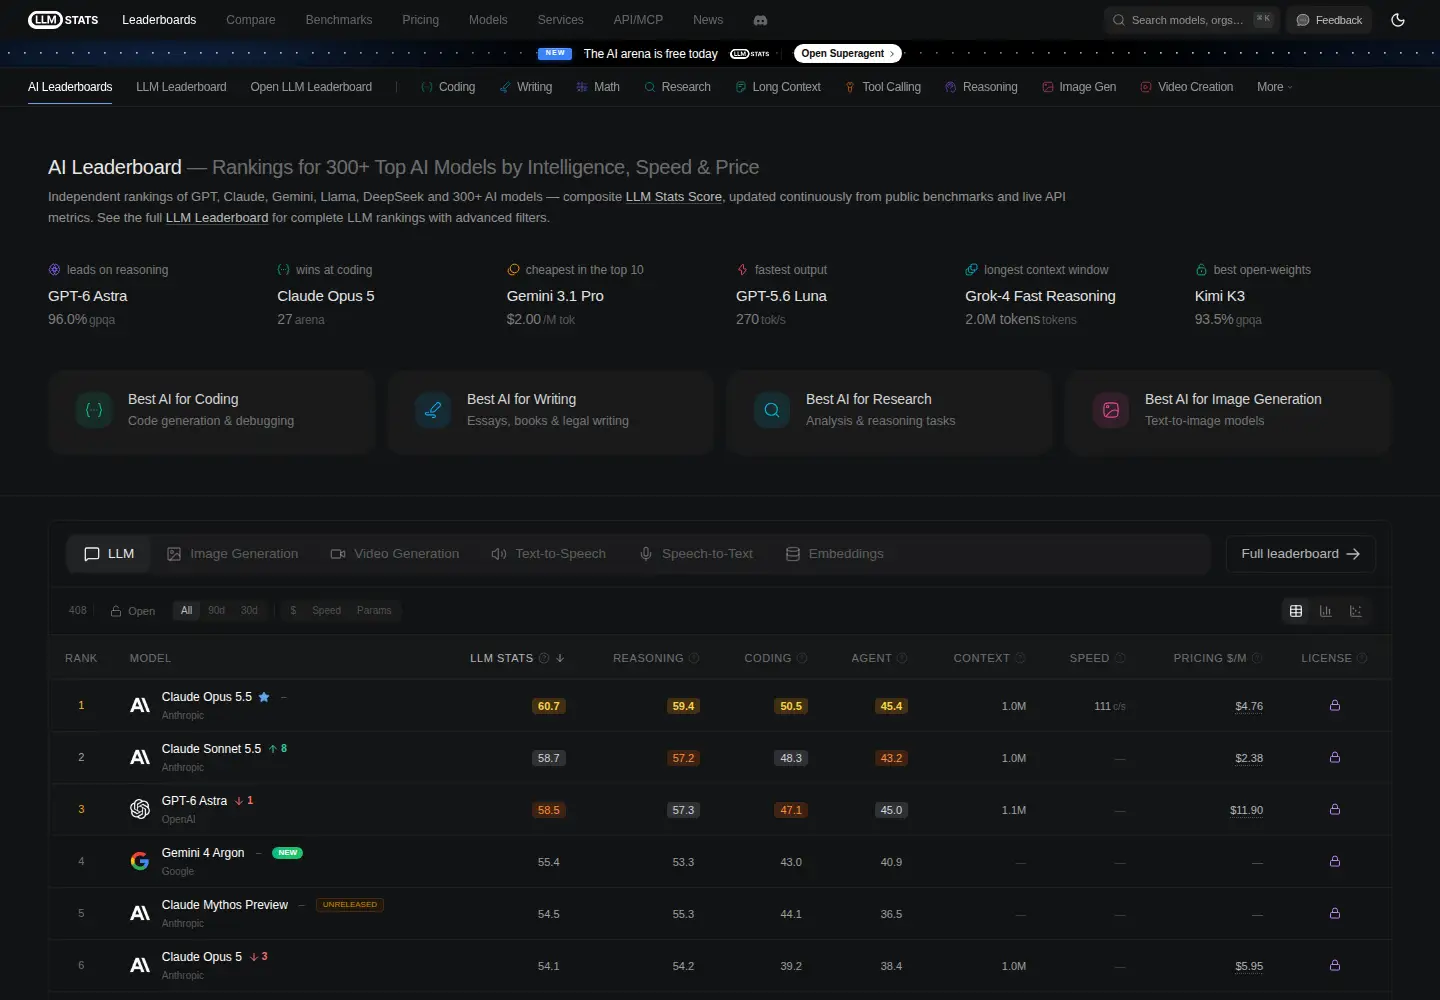Click the Google logo beside Gemini 4 Argon

coord(140,861)
